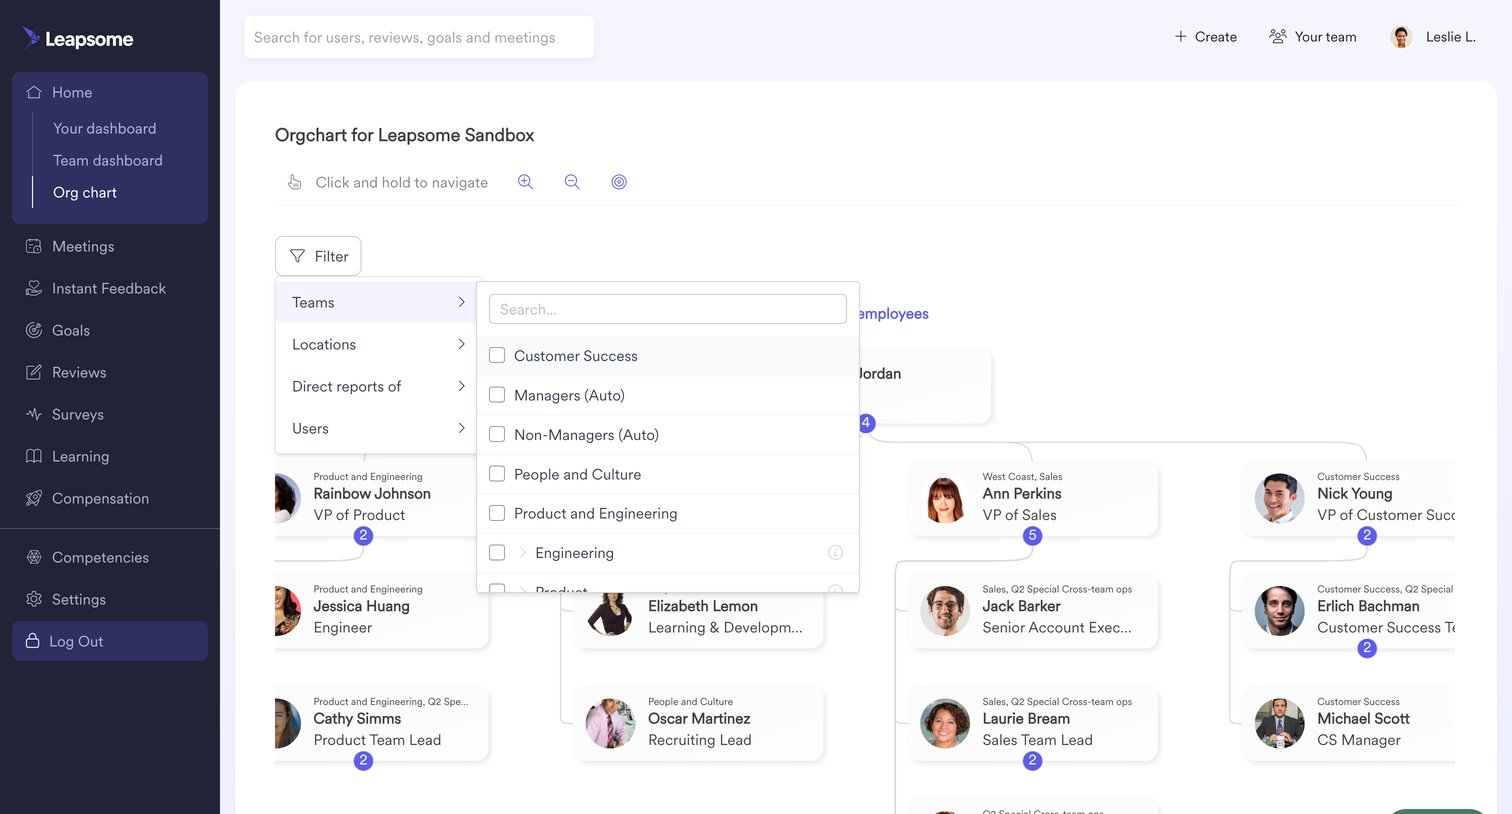Open Michael Scott's card

[x=1348, y=724]
